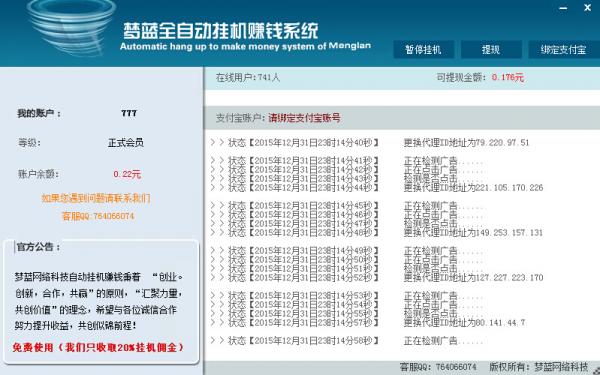Close the Menglan application window
This screenshot has height=375, width=600.
click(587, 8)
